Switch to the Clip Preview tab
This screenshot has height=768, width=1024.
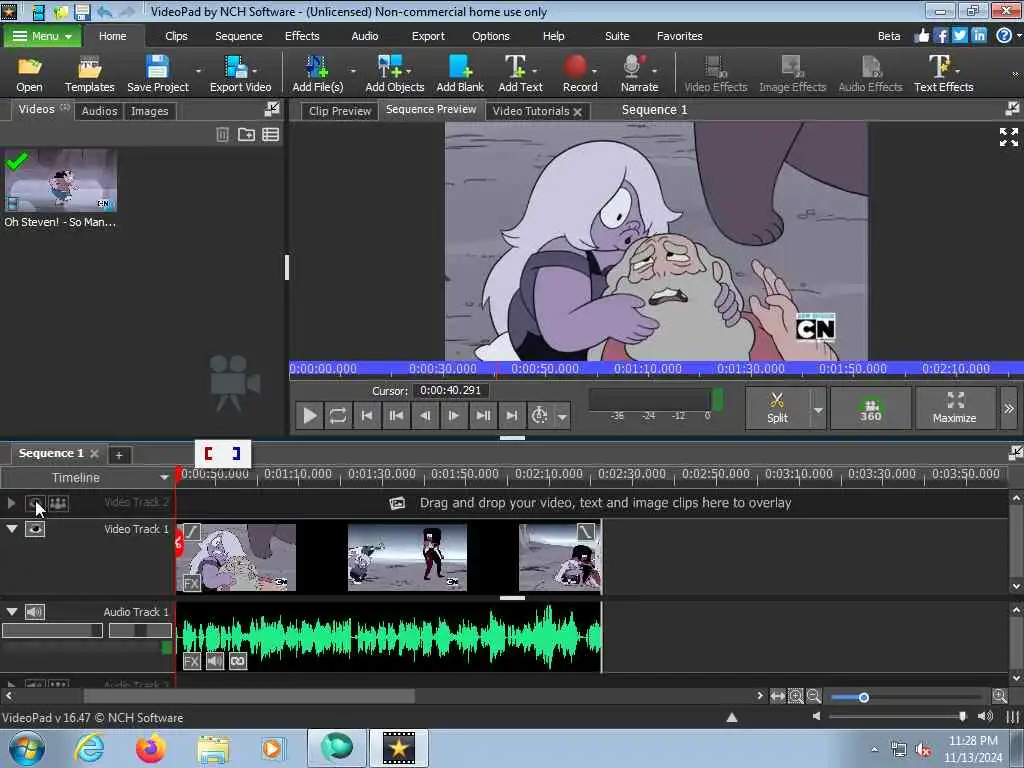click(340, 111)
